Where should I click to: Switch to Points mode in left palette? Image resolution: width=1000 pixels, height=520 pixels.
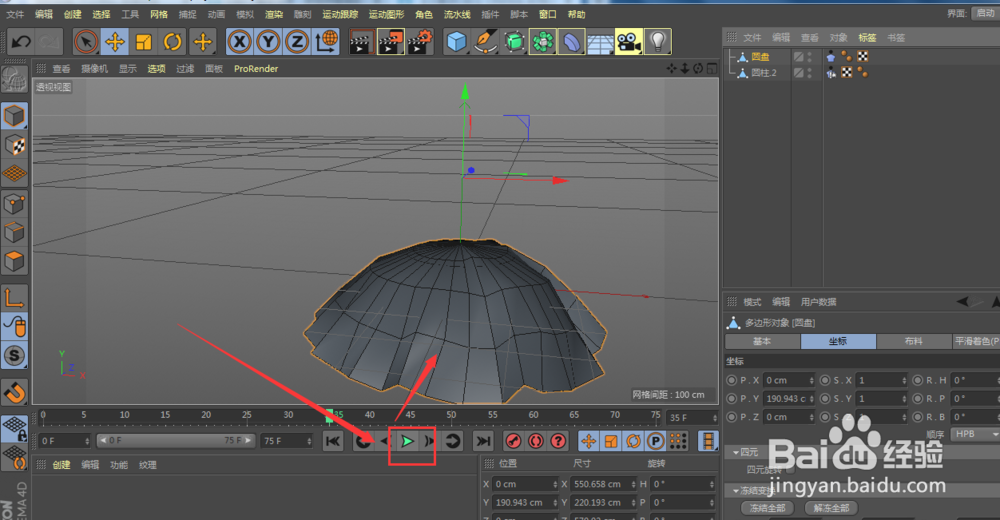point(15,204)
